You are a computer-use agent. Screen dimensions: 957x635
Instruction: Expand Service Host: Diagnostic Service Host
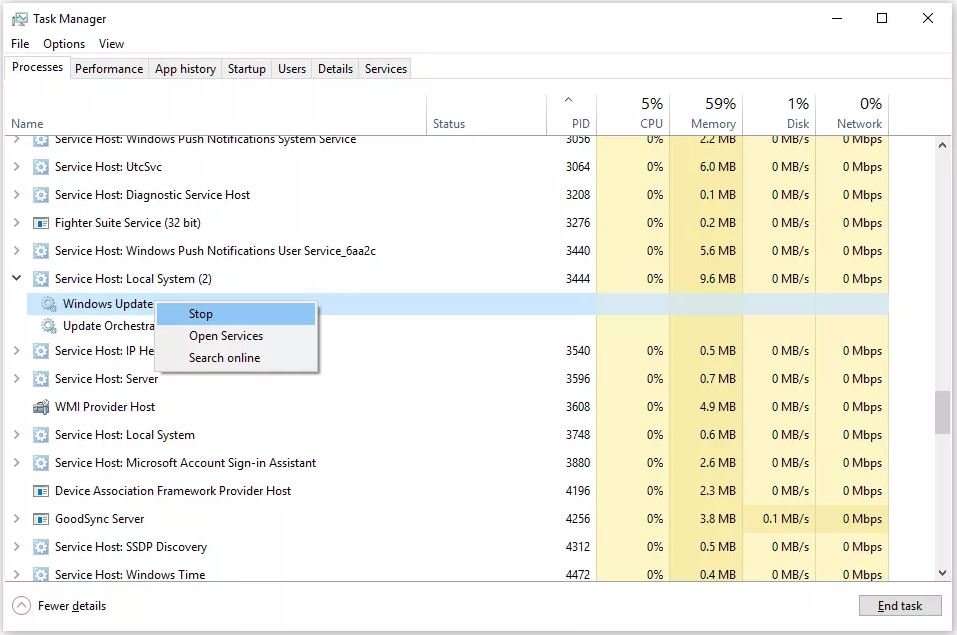click(16, 195)
